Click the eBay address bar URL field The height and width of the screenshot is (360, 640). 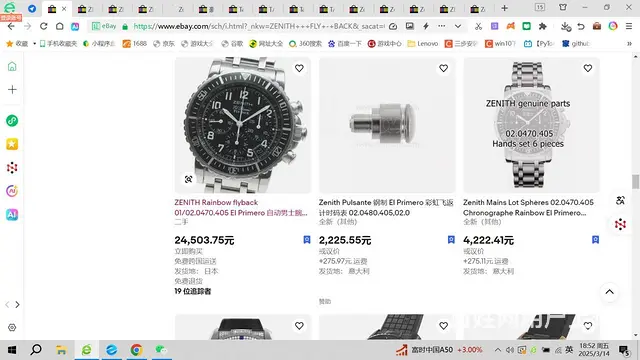pos(258,26)
